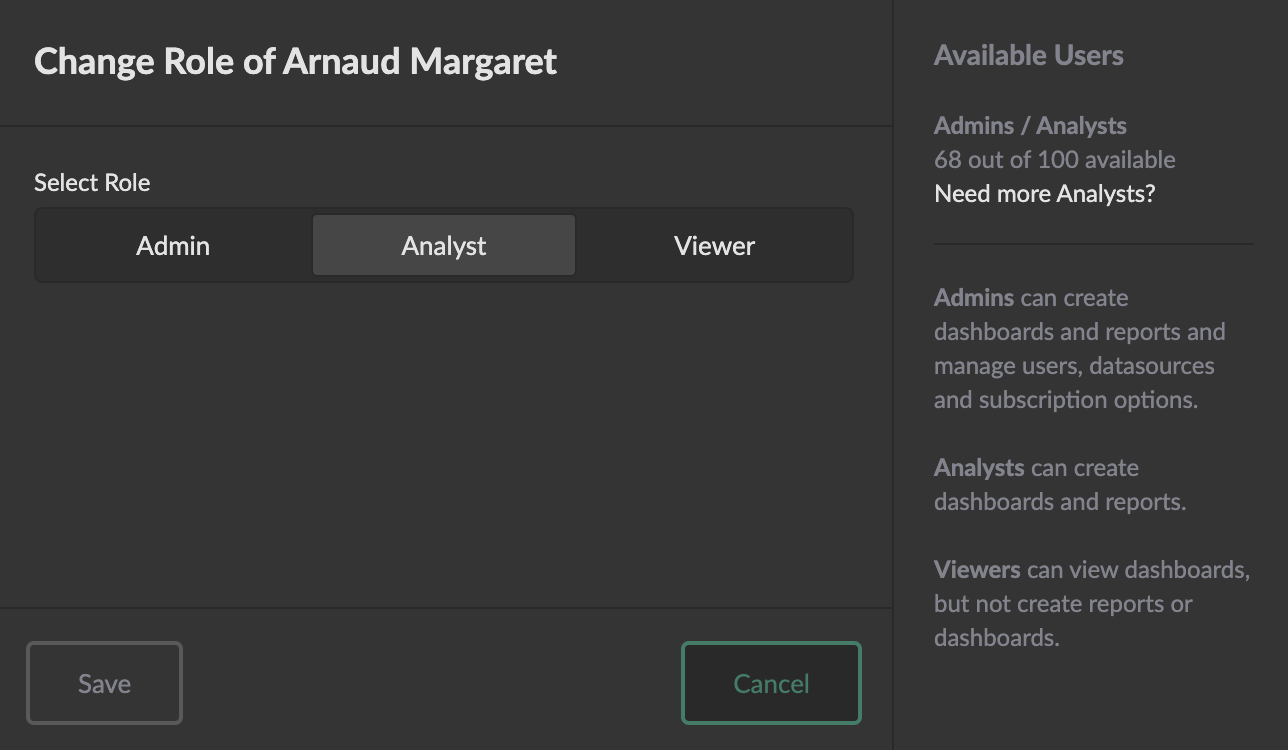Click the Change Role of Arnaud Margaret title
The image size is (1288, 750).
coord(295,62)
